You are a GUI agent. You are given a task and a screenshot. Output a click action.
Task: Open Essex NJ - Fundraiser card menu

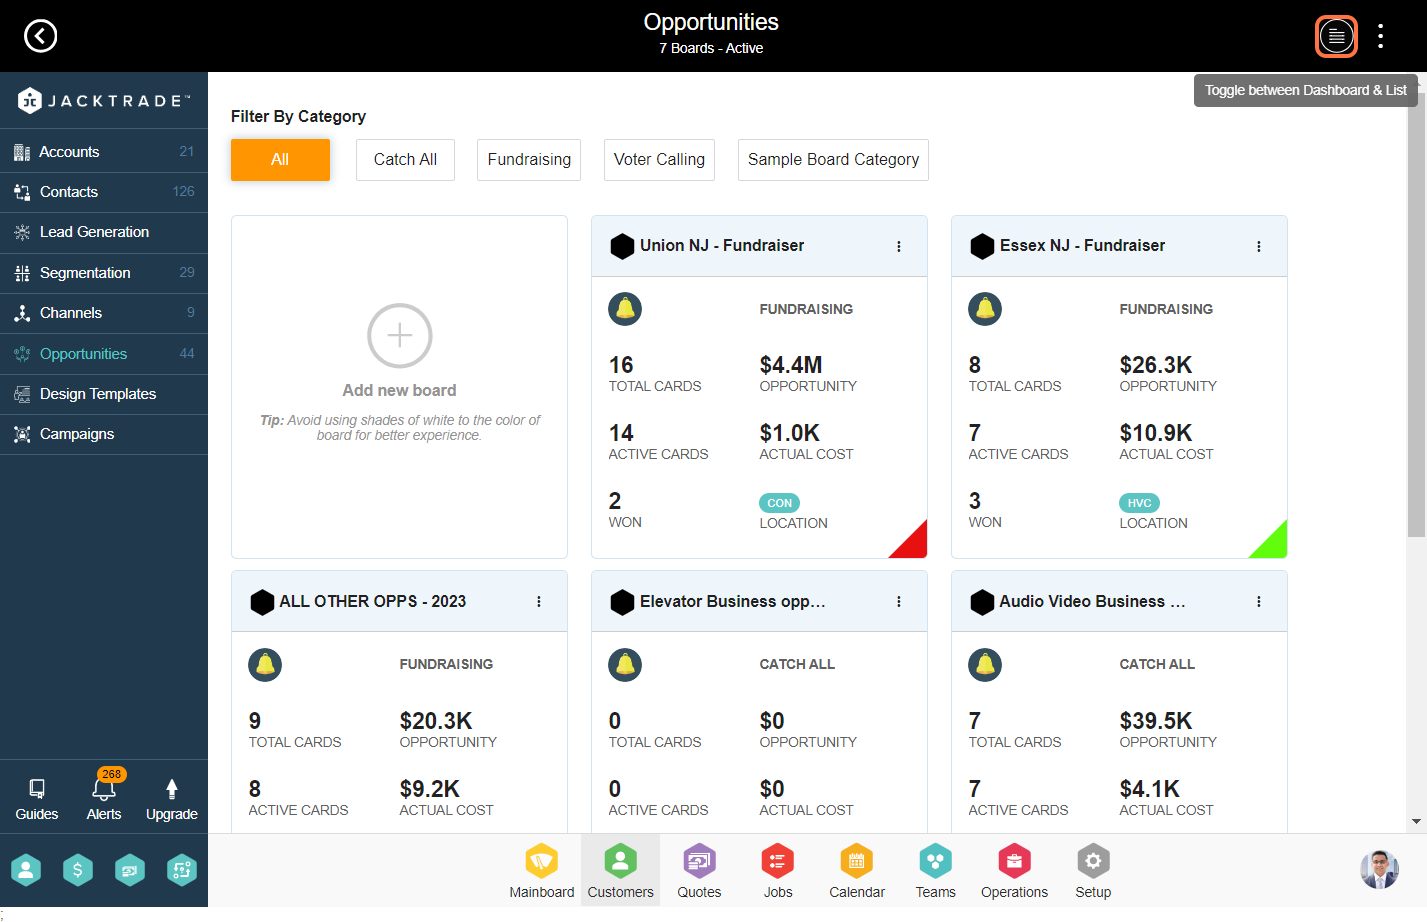(x=1258, y=246)
